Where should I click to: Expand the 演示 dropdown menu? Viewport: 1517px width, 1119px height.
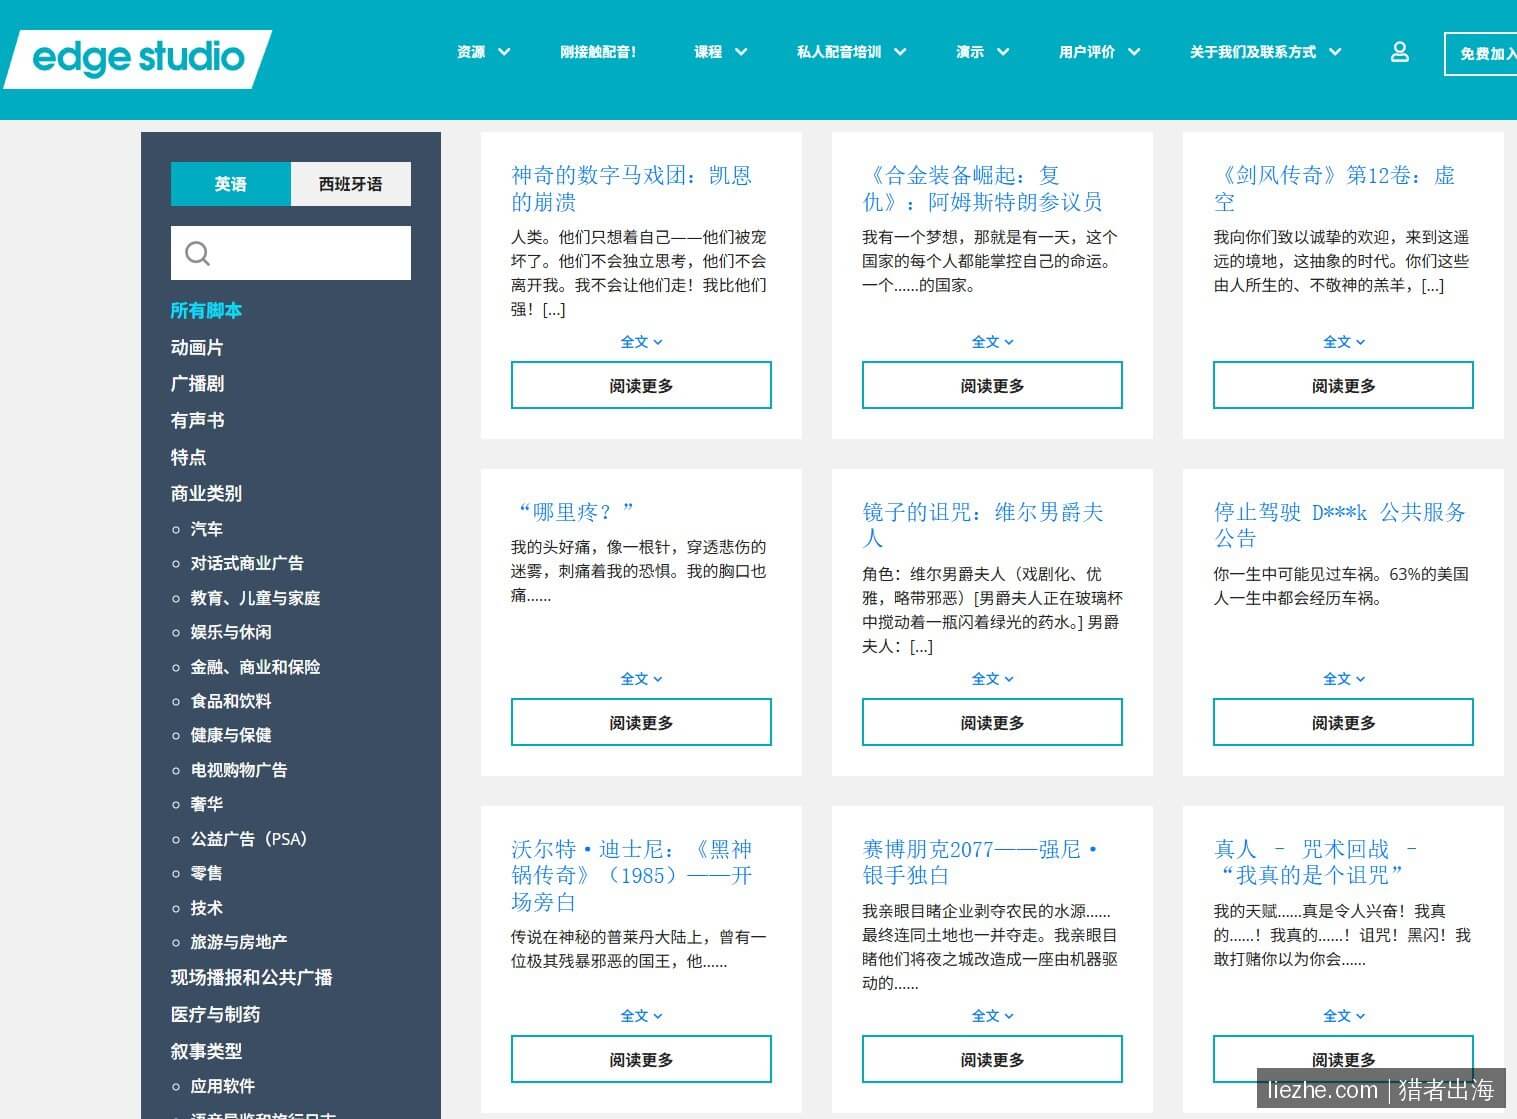(983, 52)
